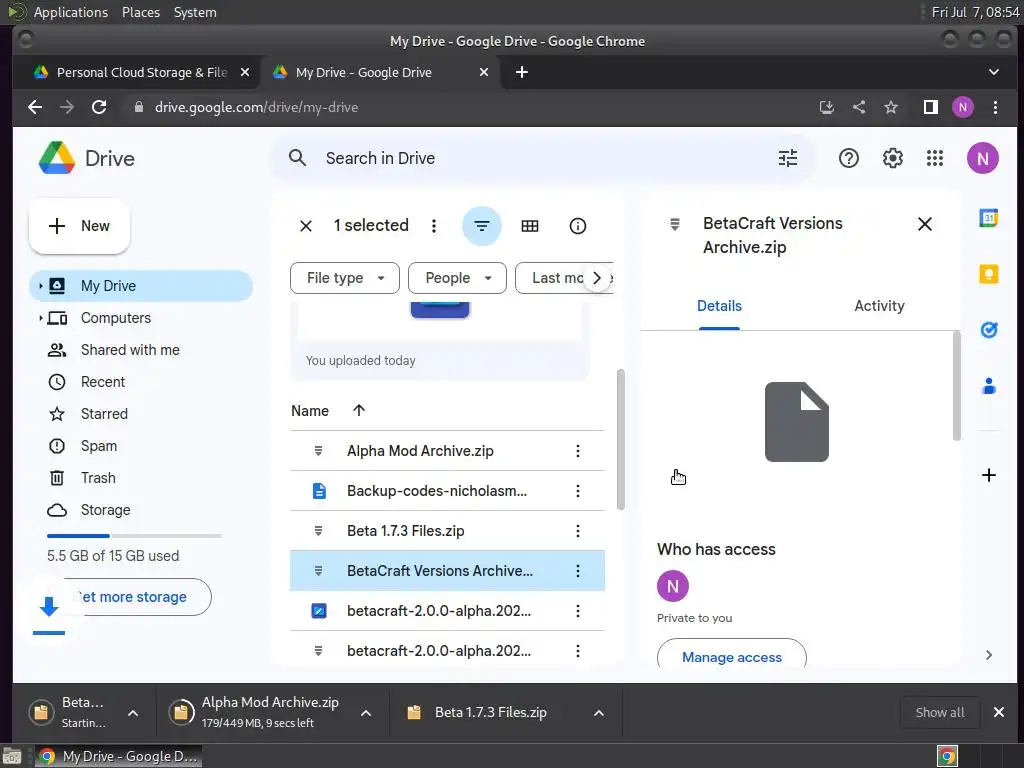The height and width of the screenshot is (768, 1024).
Task: Clear the current selection with X
Action: click(x=306, y=226)
